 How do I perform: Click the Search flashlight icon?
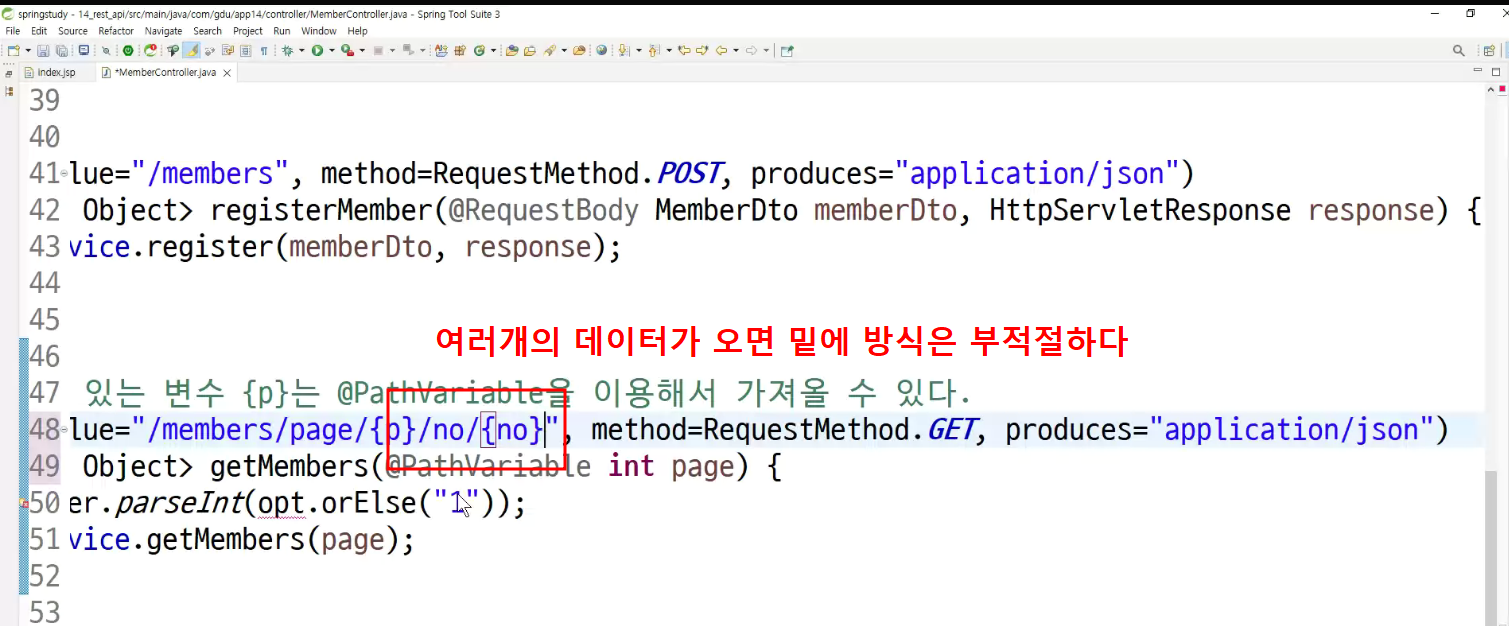click(550, 50)
